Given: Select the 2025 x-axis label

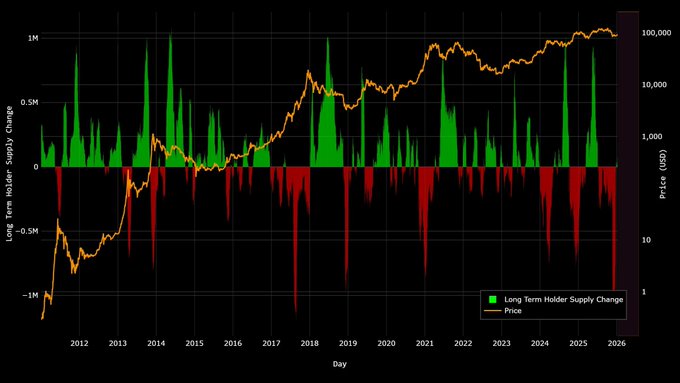Looking at the screenshot, I should 578,343.
